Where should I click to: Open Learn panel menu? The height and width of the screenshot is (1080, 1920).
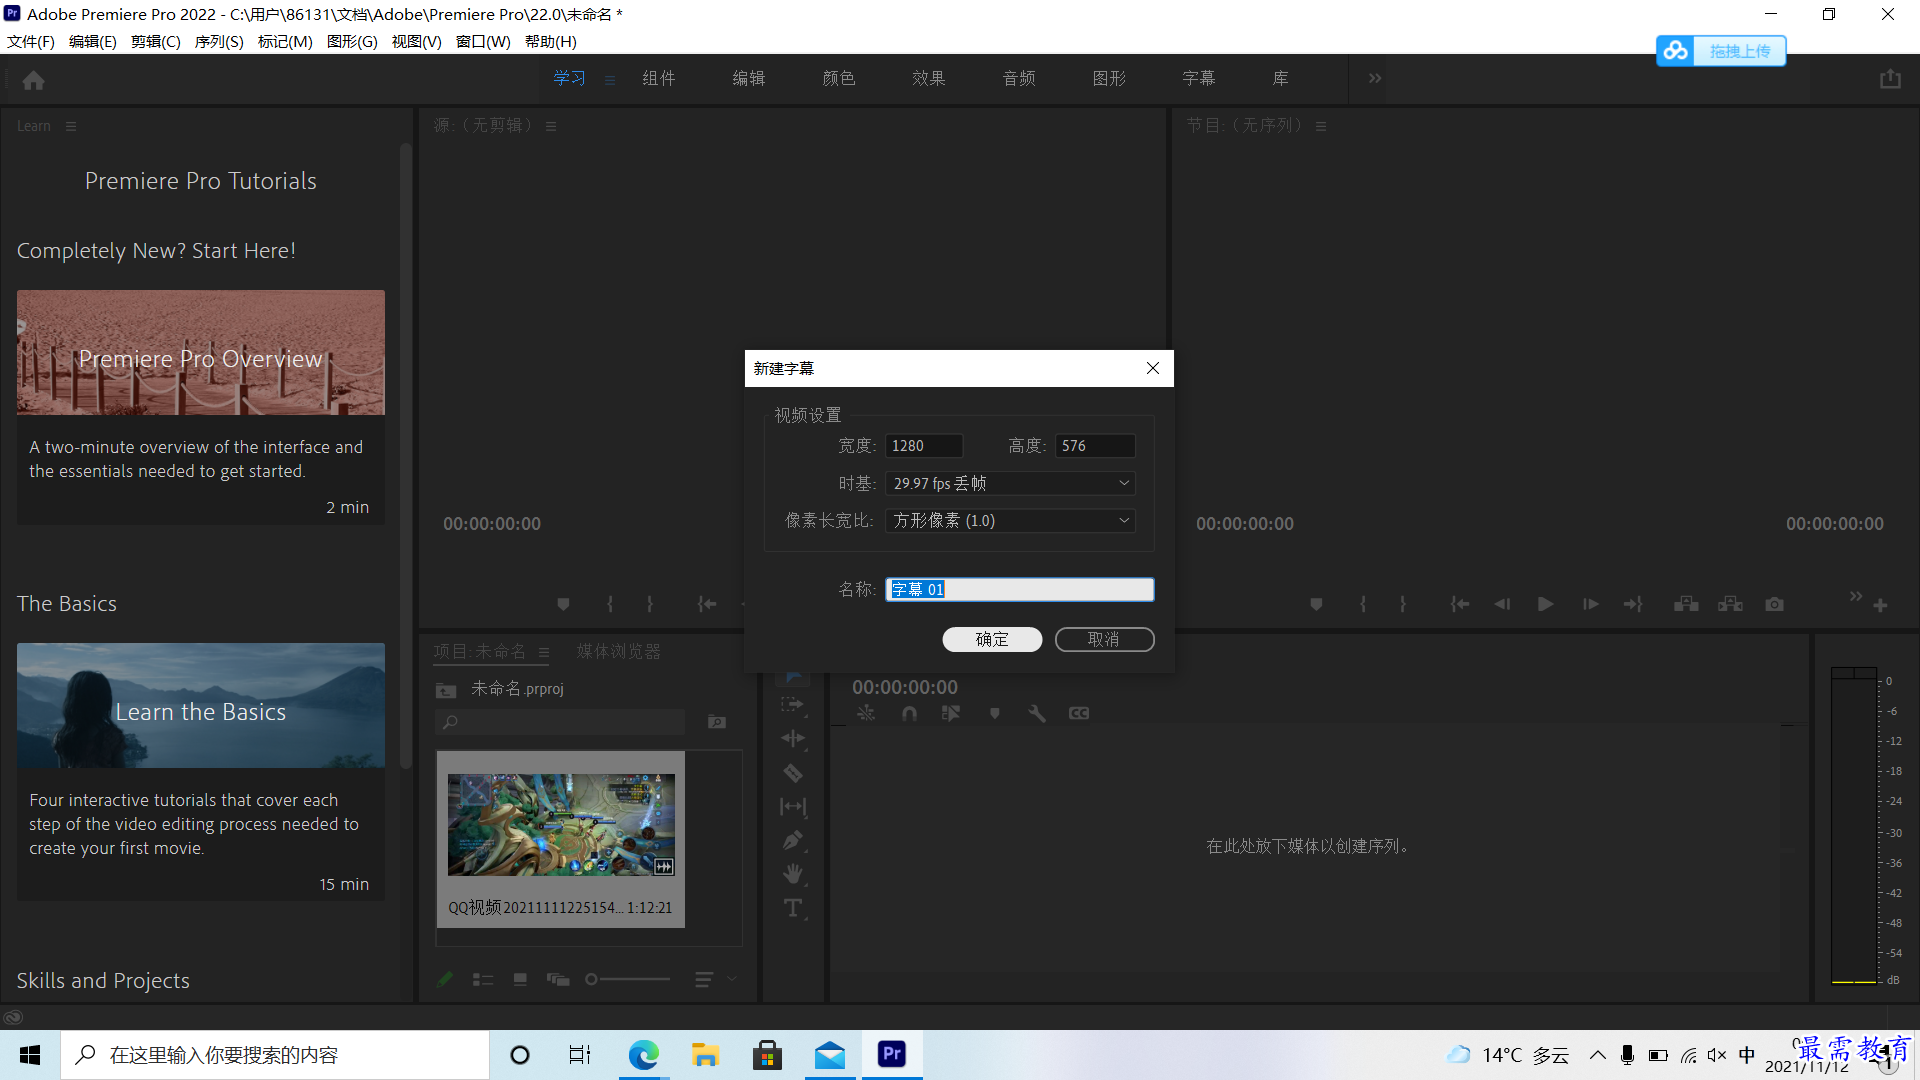[71, 126]
